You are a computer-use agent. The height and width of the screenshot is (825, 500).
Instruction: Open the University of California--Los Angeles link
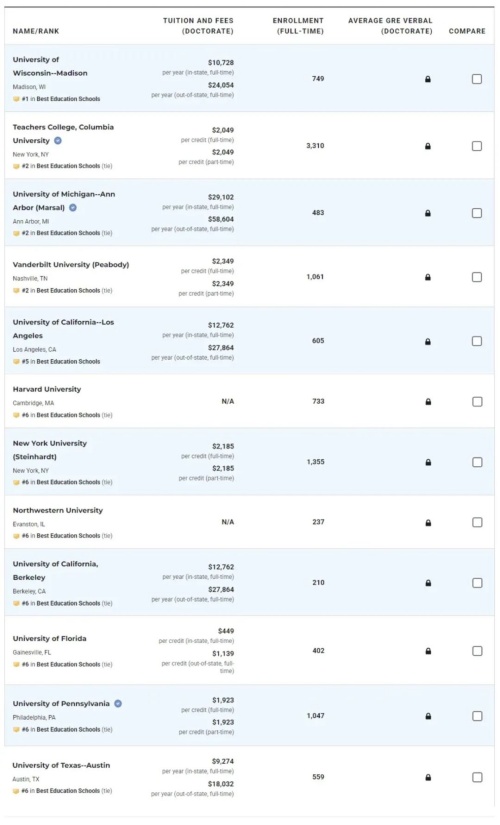point(63,329)
